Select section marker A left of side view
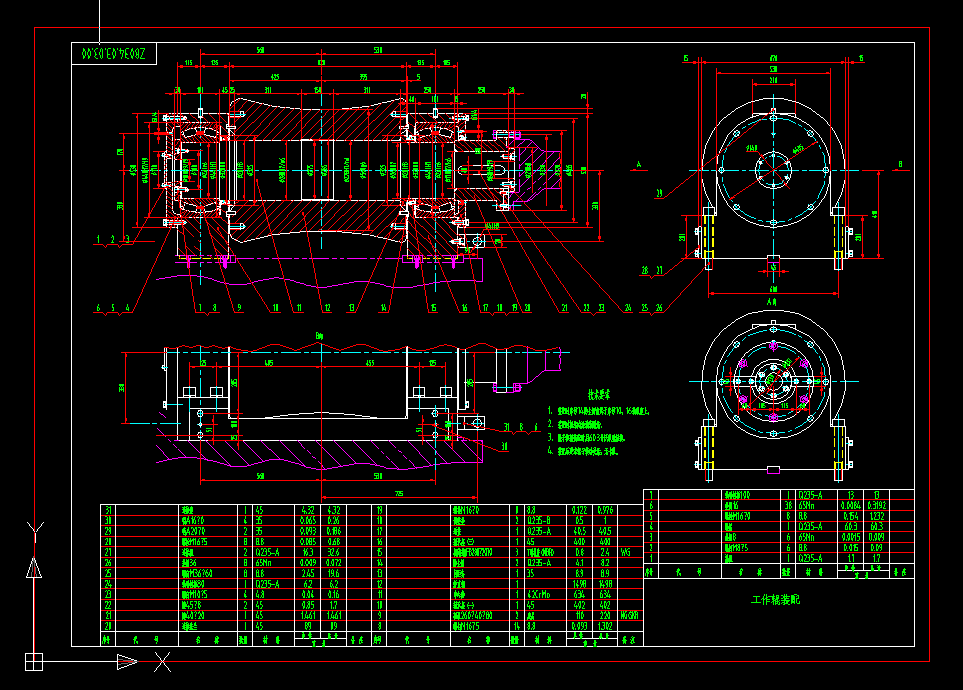 tap(639, 165)
